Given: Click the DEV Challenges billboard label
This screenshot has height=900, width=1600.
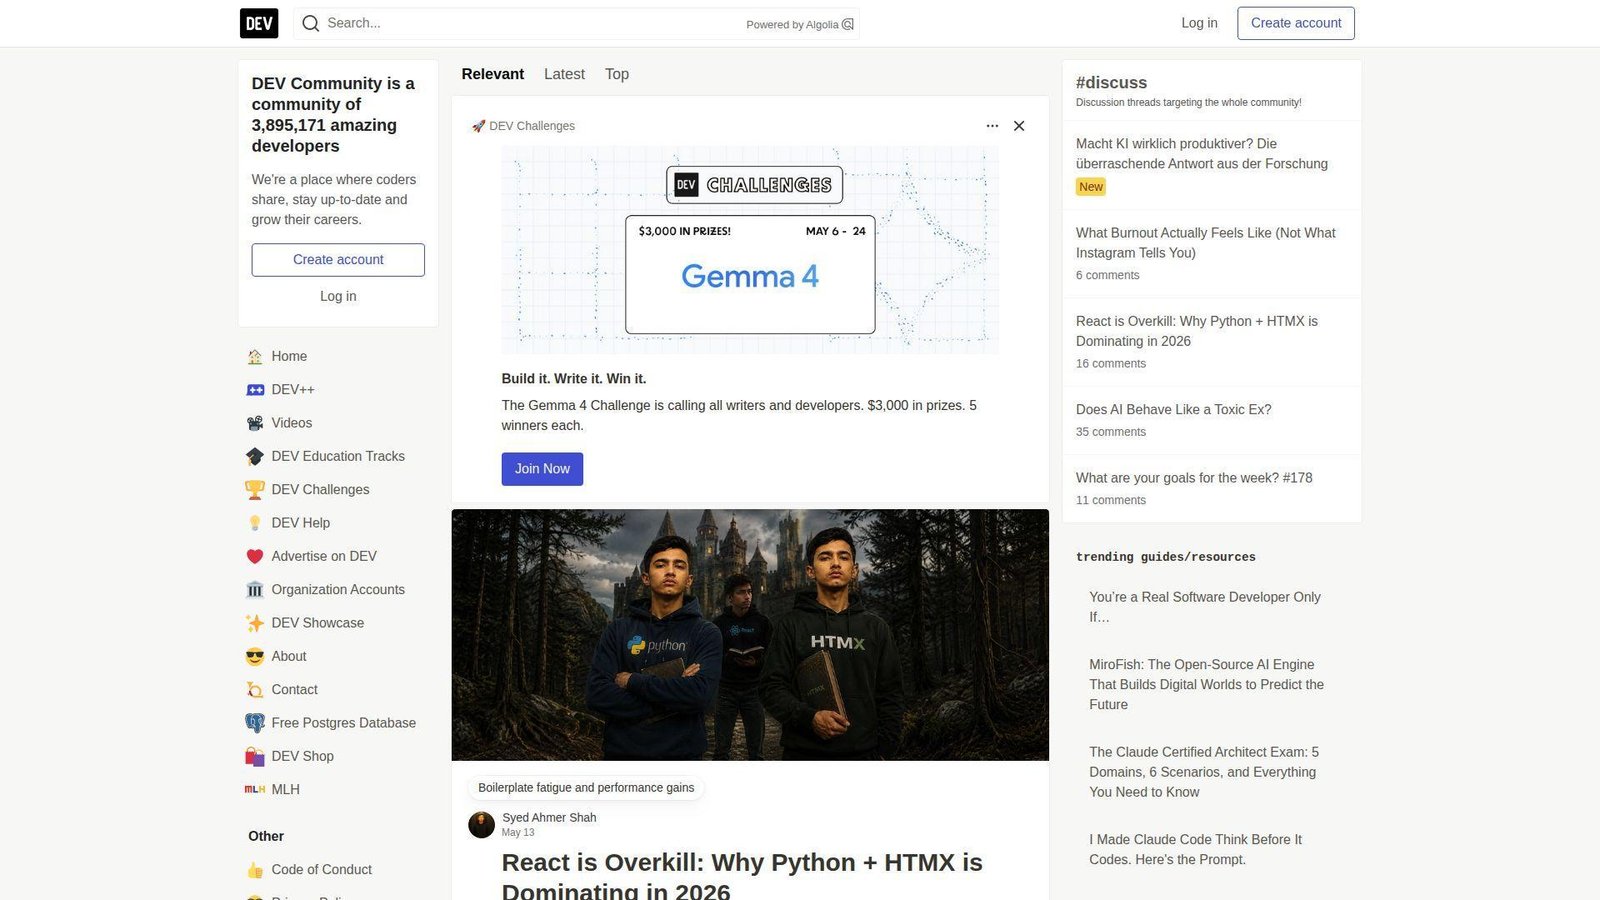Looking at the screenshot, I should pyautogui.click(x=523, y=126).
